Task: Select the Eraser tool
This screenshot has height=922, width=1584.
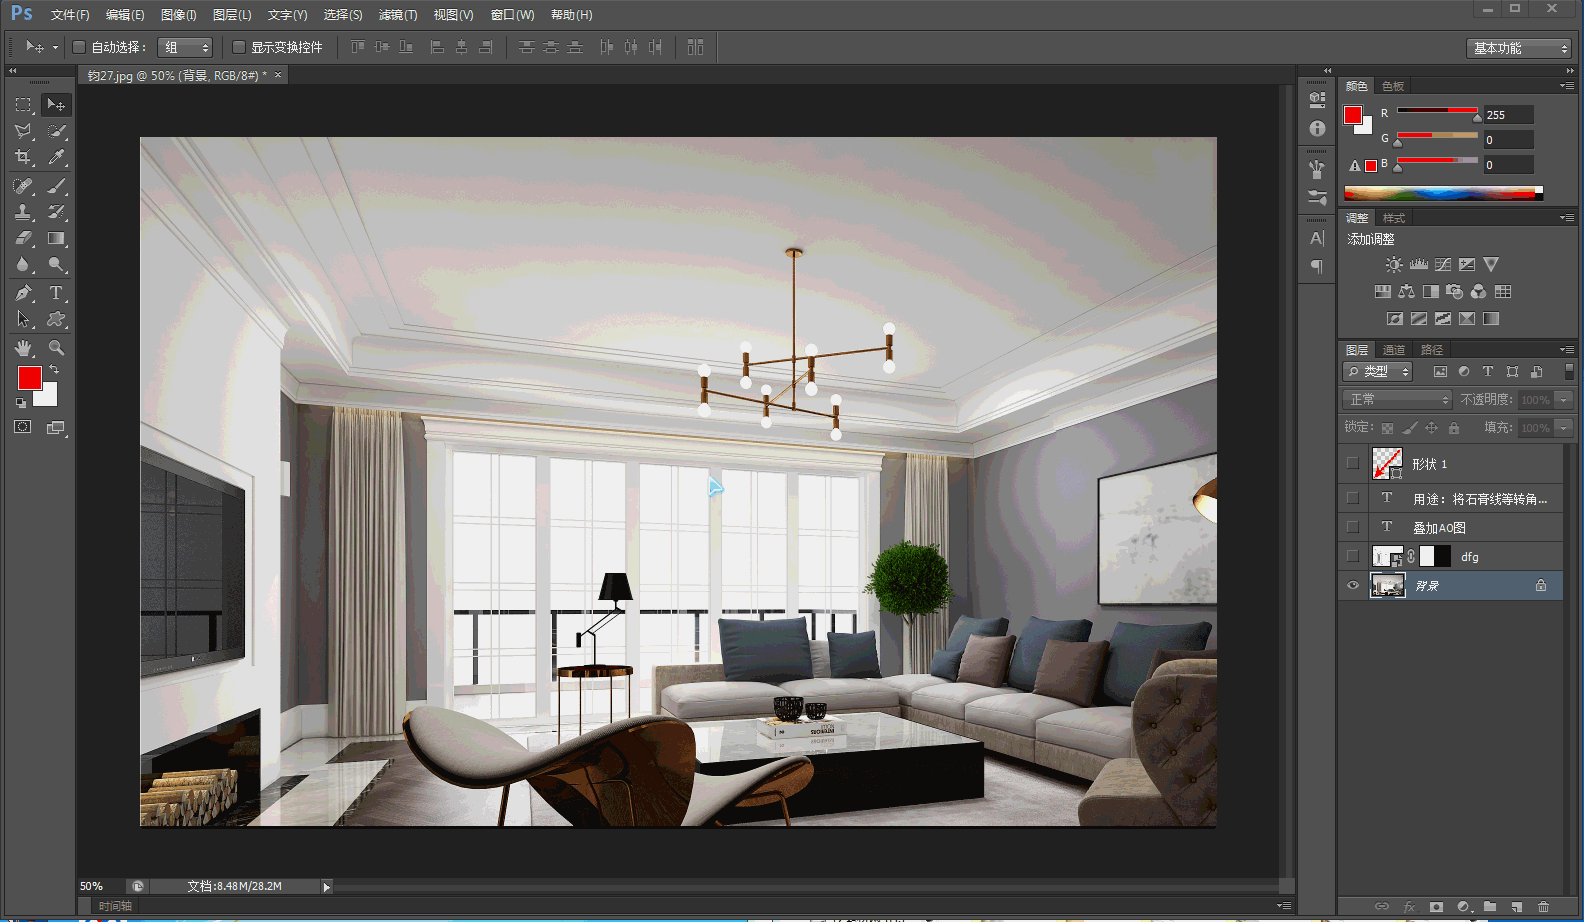Action: pos(23,238)
